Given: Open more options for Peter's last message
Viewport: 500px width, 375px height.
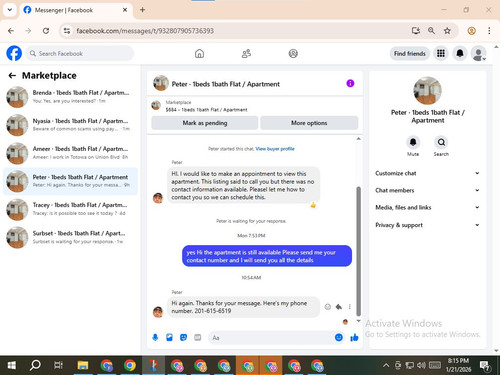Looking at the screenshot, I should coord(350,307).
